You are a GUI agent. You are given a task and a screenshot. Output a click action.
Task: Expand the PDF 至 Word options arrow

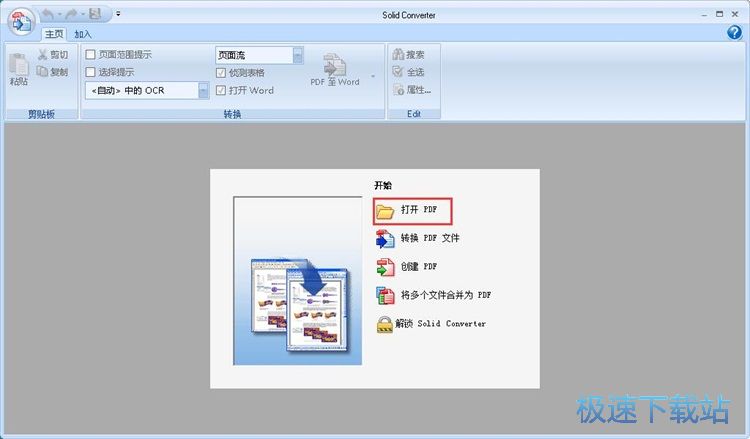coord(373,76)
